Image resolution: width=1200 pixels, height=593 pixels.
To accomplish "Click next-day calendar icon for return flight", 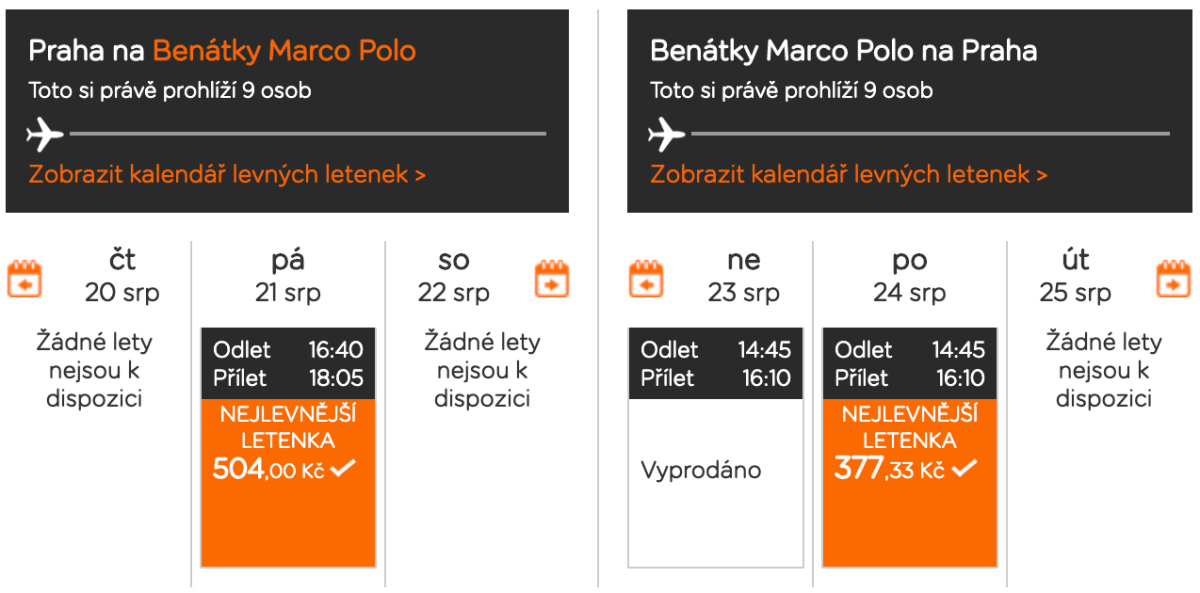I will (x=1174, y=279).
